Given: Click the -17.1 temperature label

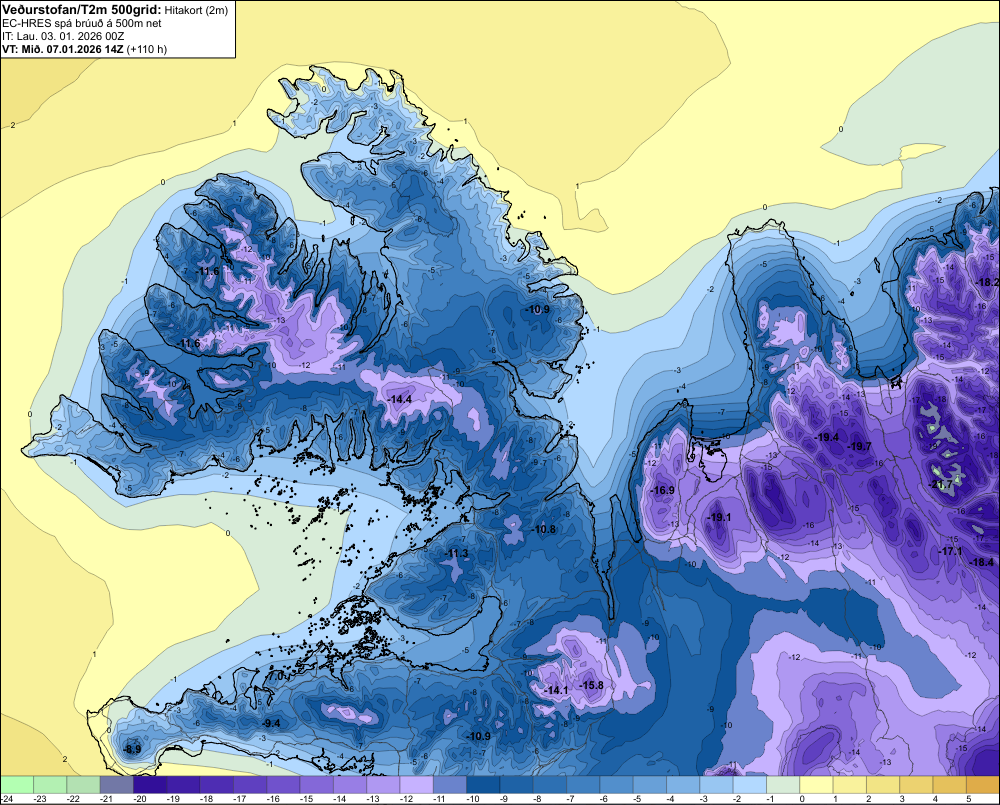Looking at the screenshot, I should pyautogui.click(x=951, y=551).
